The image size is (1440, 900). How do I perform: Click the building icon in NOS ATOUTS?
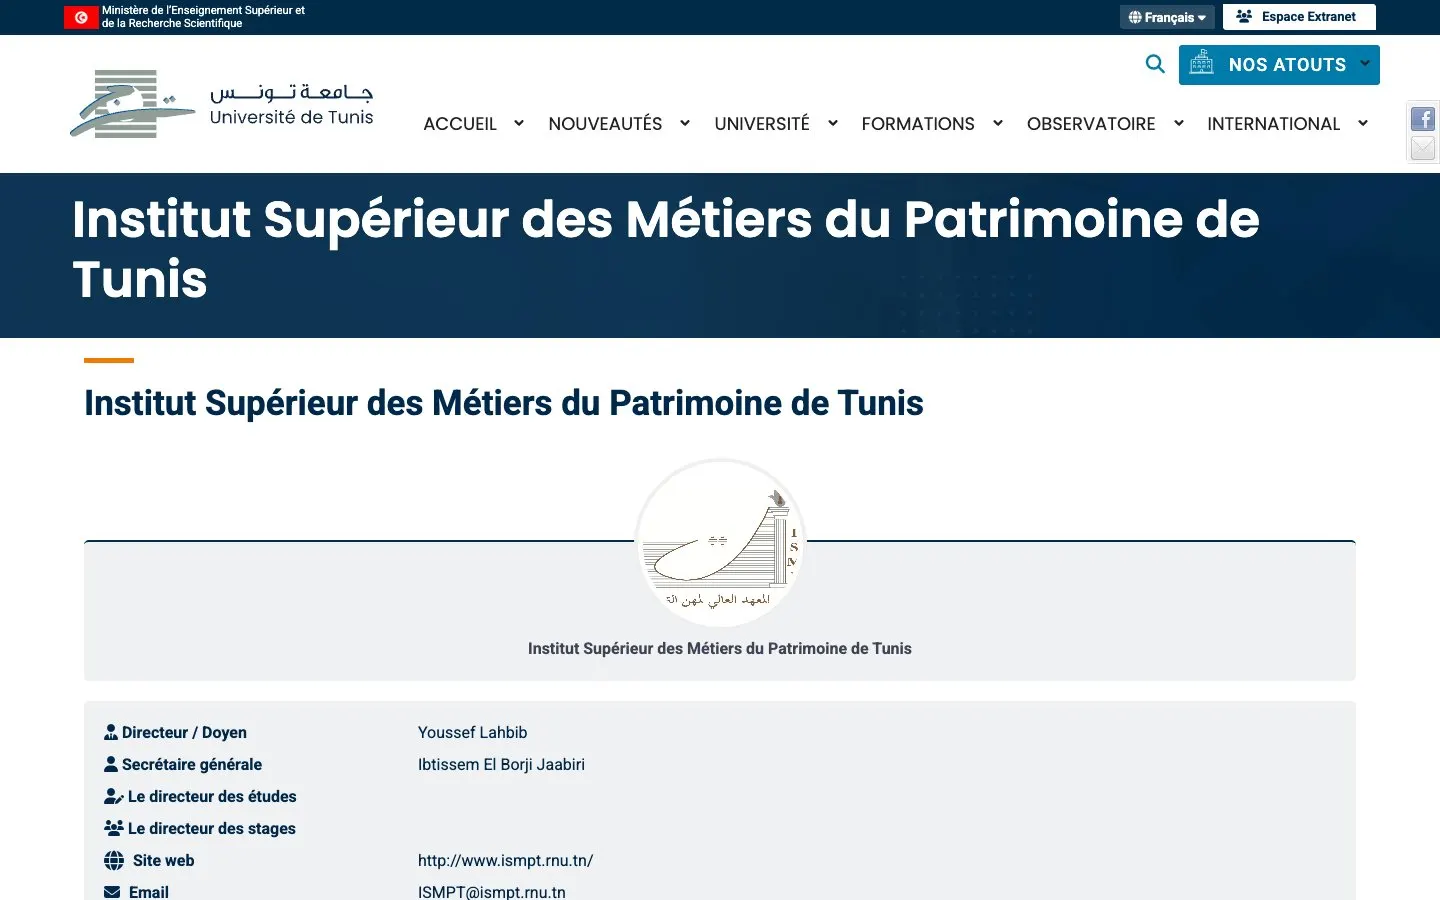1202,63
